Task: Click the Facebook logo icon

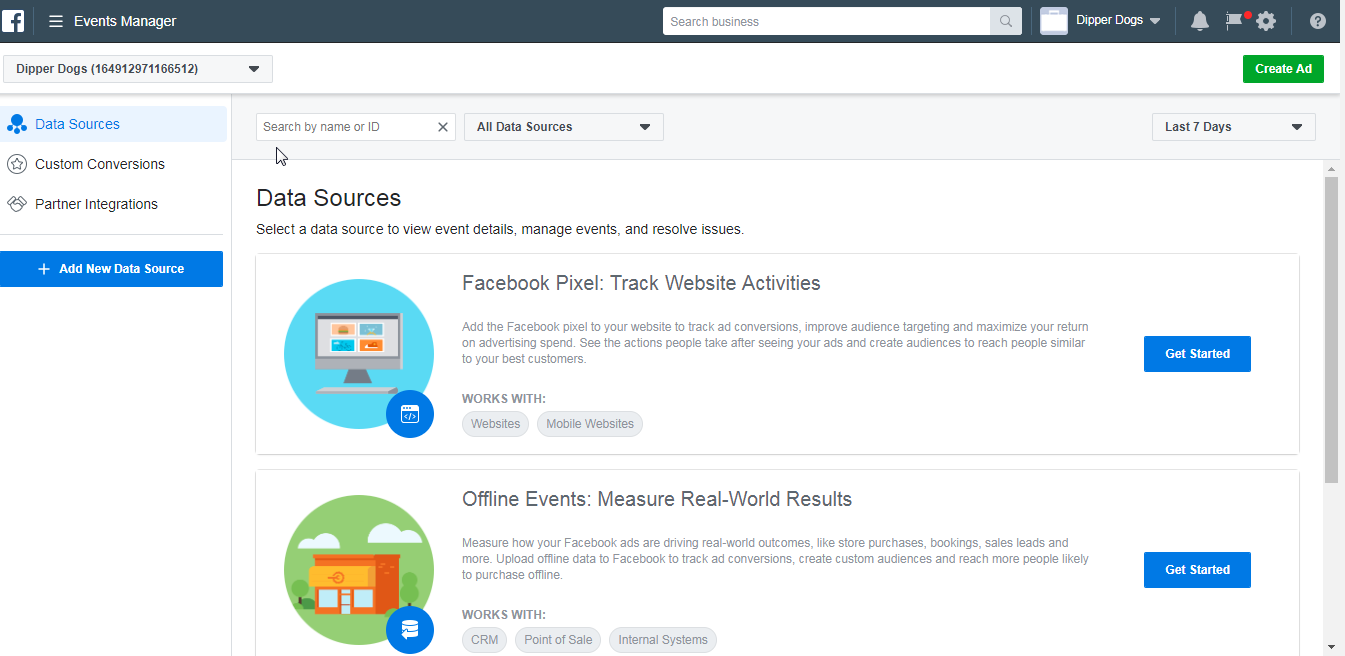Action: [13, 20]
